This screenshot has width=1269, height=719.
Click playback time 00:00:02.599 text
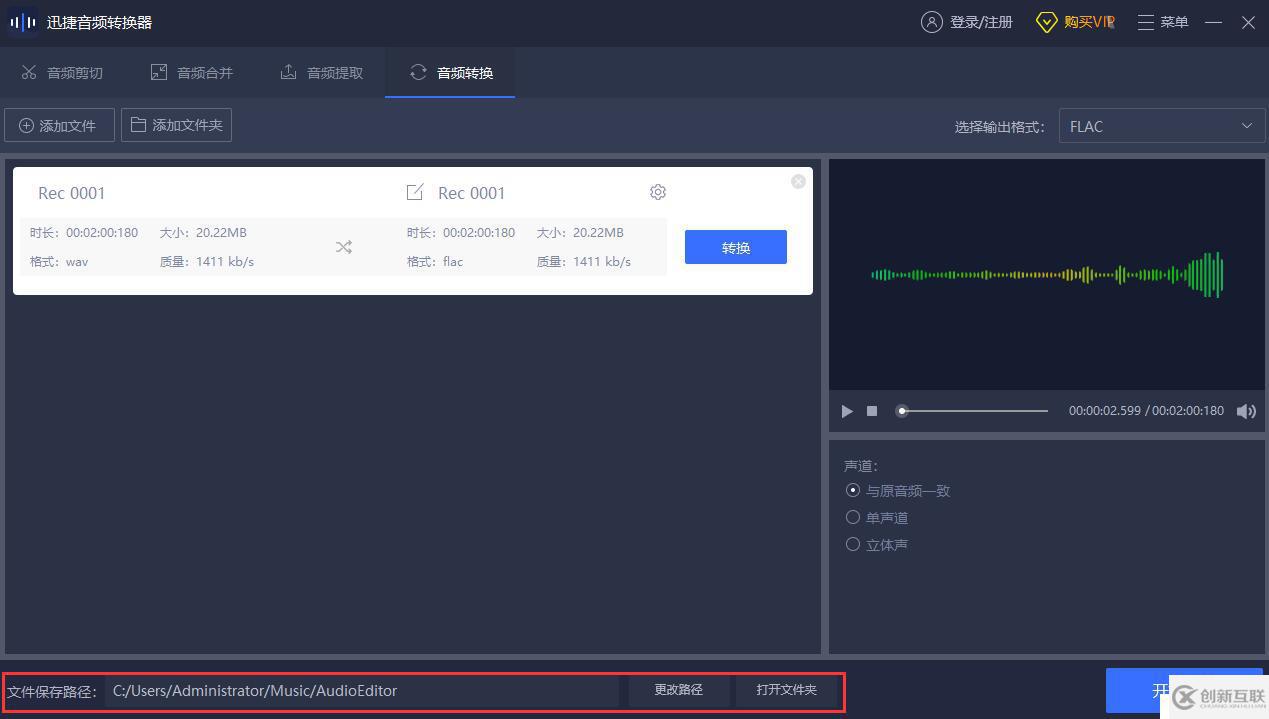[1104, 411]
